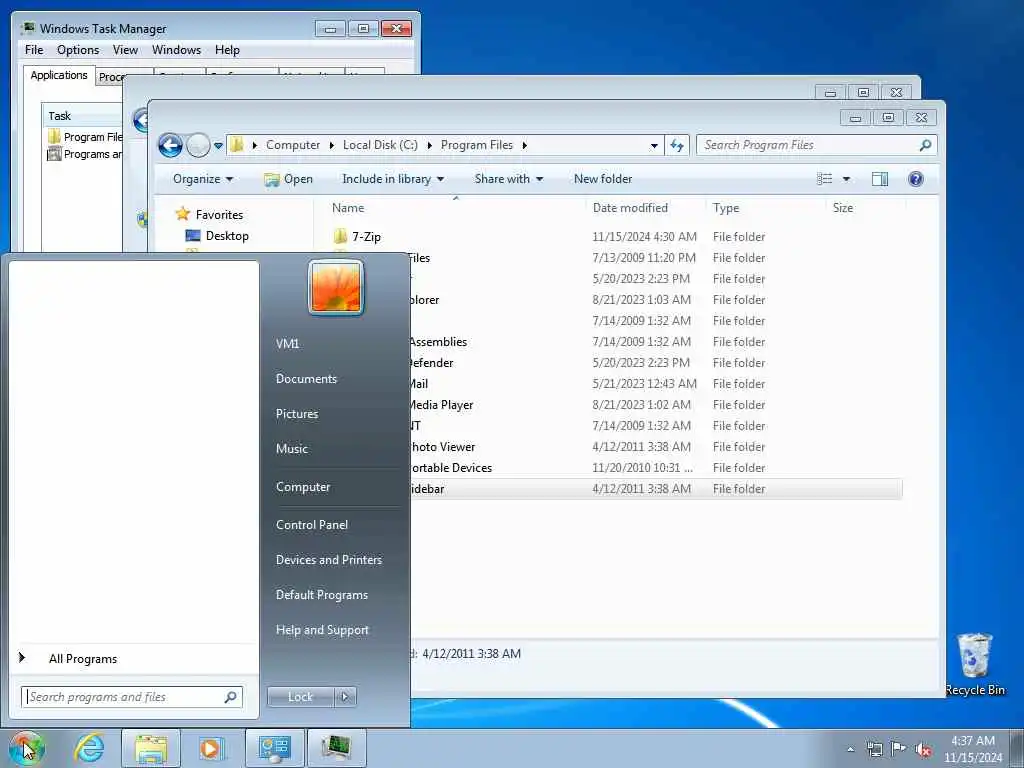This screenshot has height=768, width=1024.
Task: Sort by the Name column header
Action: tap(348, 208)
